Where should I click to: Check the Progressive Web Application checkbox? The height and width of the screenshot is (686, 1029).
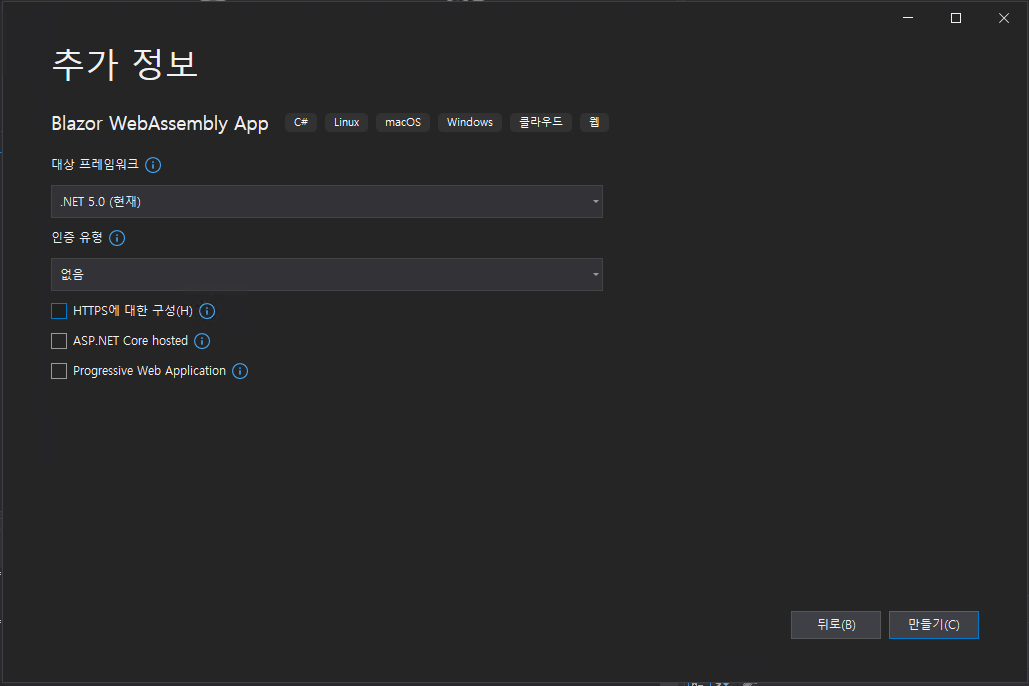(x=59, y=371)
